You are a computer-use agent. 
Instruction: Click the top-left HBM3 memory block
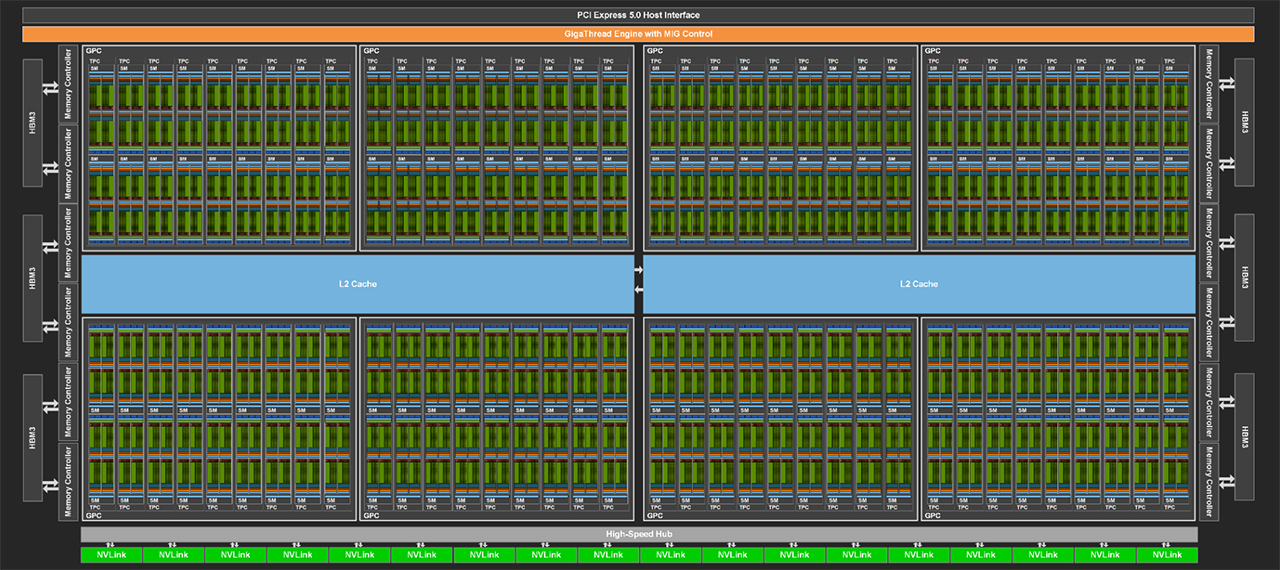click(33, 122)
